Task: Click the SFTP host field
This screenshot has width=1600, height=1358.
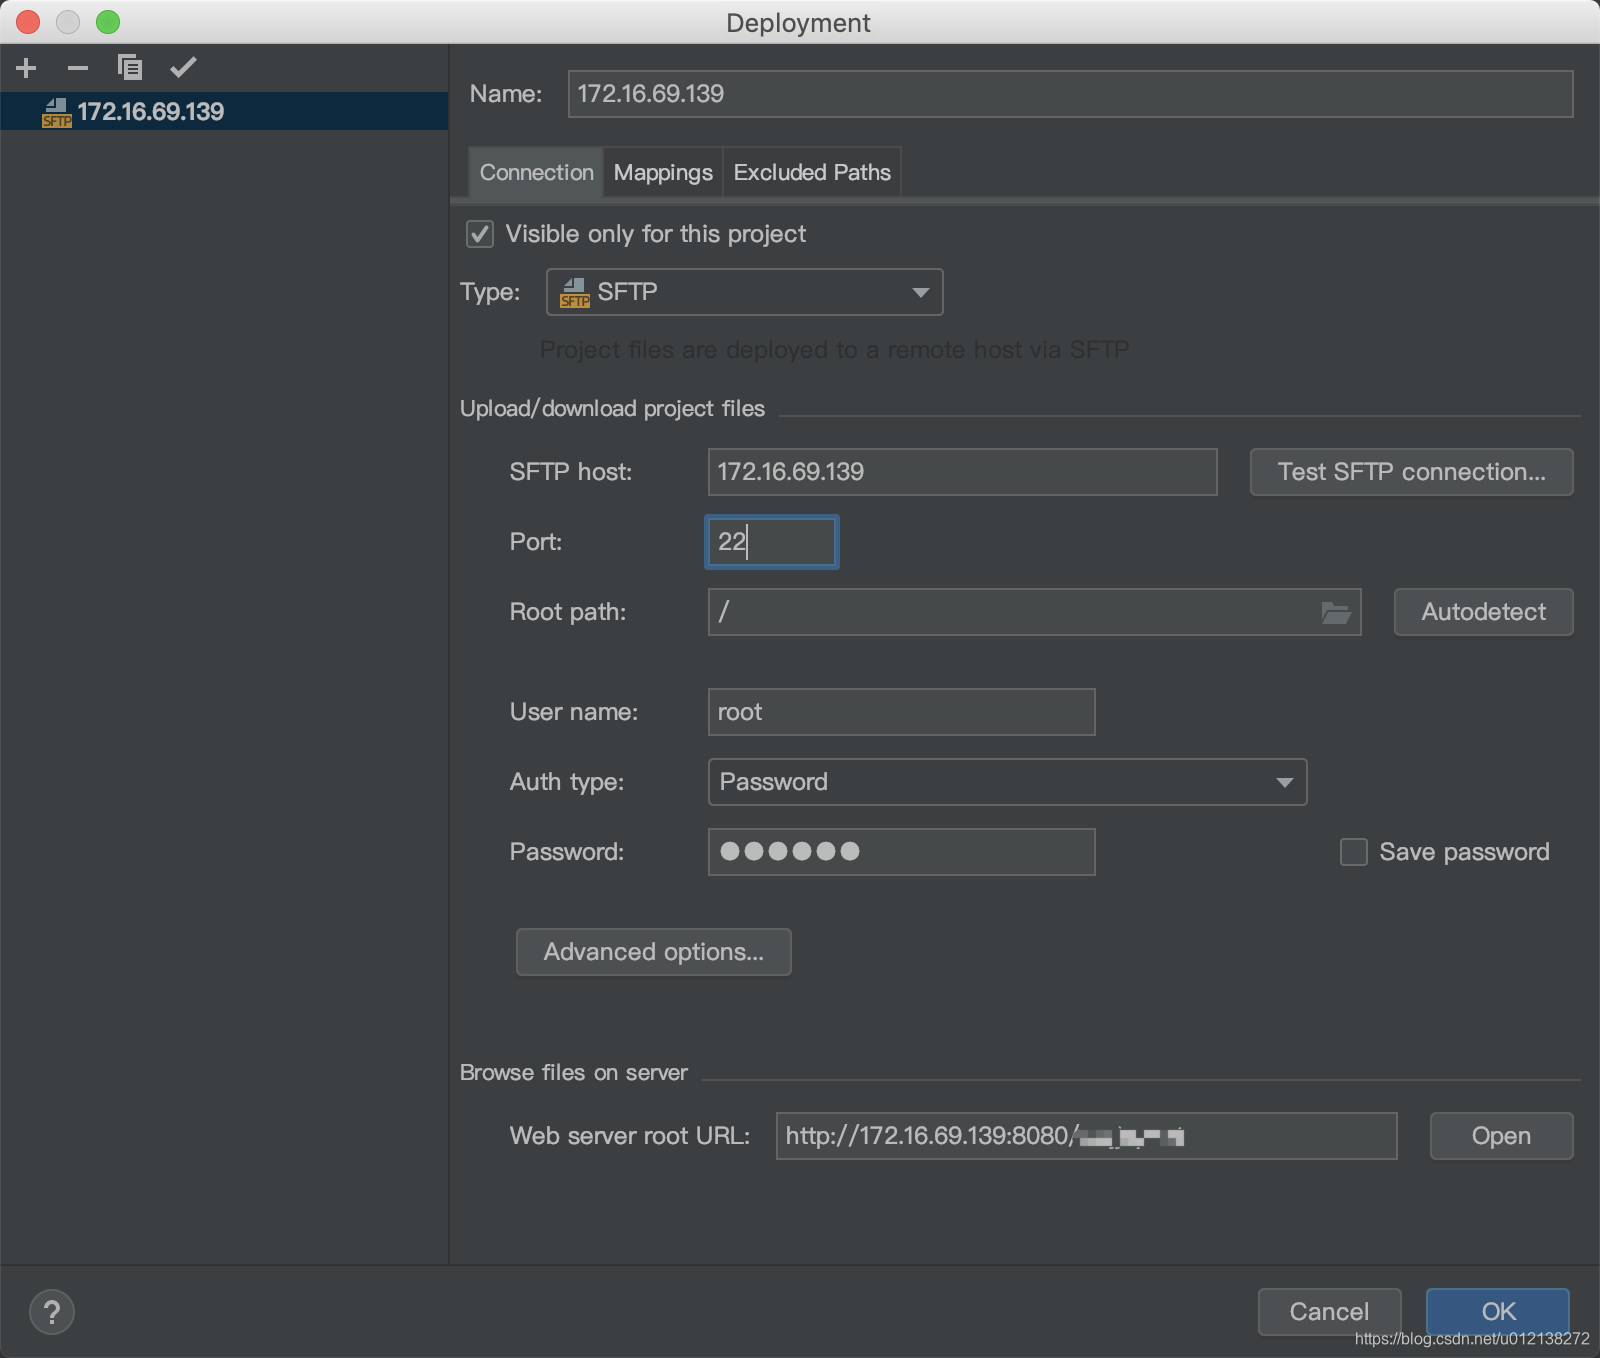Action: [x=962, y=472]
